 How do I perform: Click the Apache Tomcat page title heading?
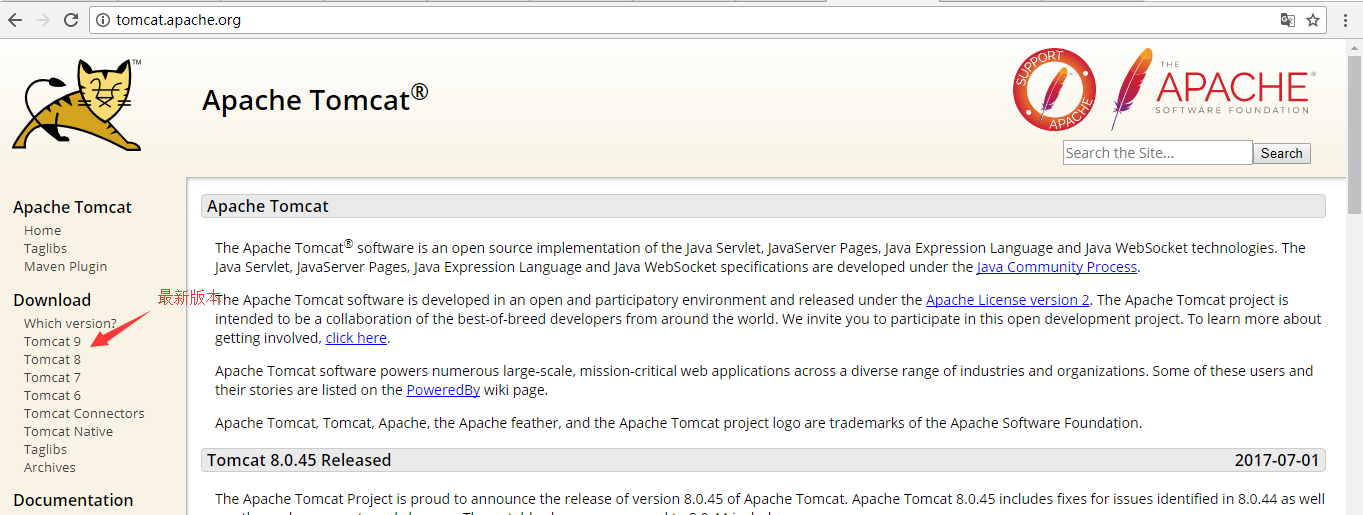(315, 99)
